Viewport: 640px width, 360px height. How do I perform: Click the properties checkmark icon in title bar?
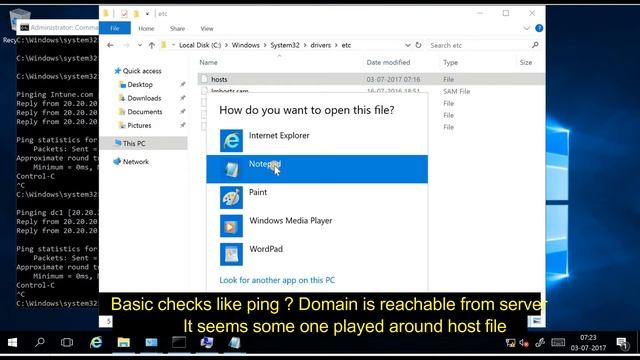[x=124, y=14]
